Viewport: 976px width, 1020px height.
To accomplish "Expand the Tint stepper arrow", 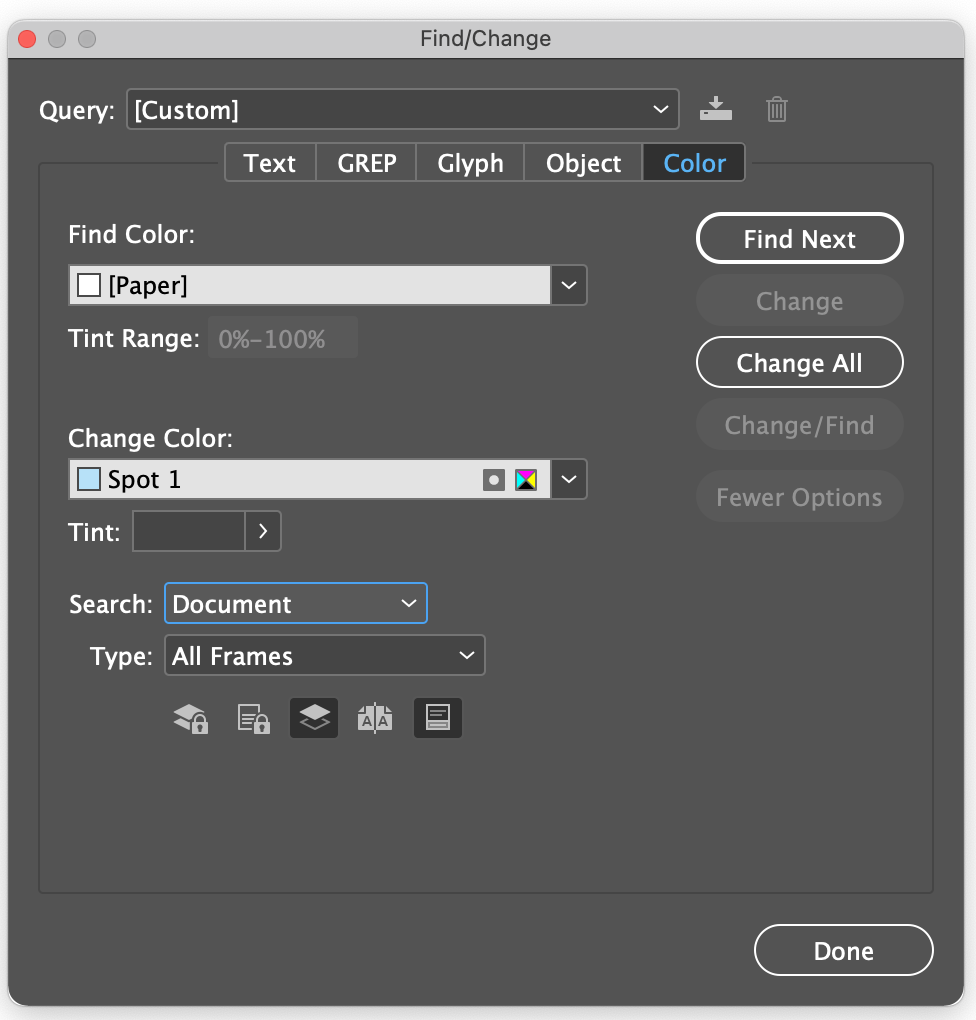I will coord(263,532).
